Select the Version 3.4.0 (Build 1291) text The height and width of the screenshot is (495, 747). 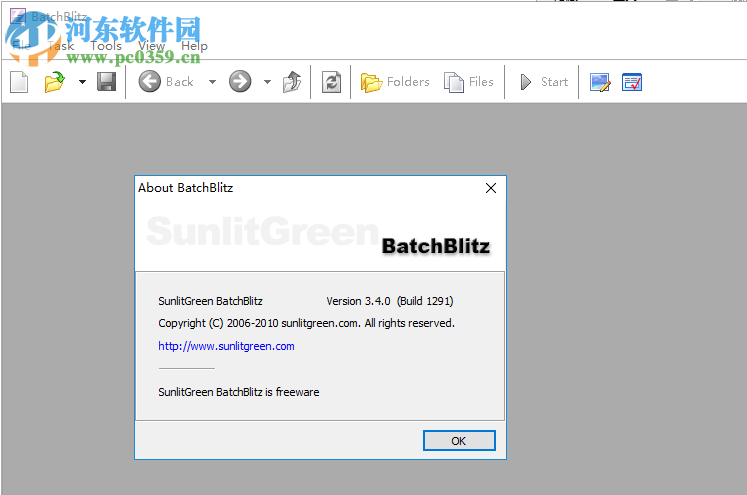[390, 301]
